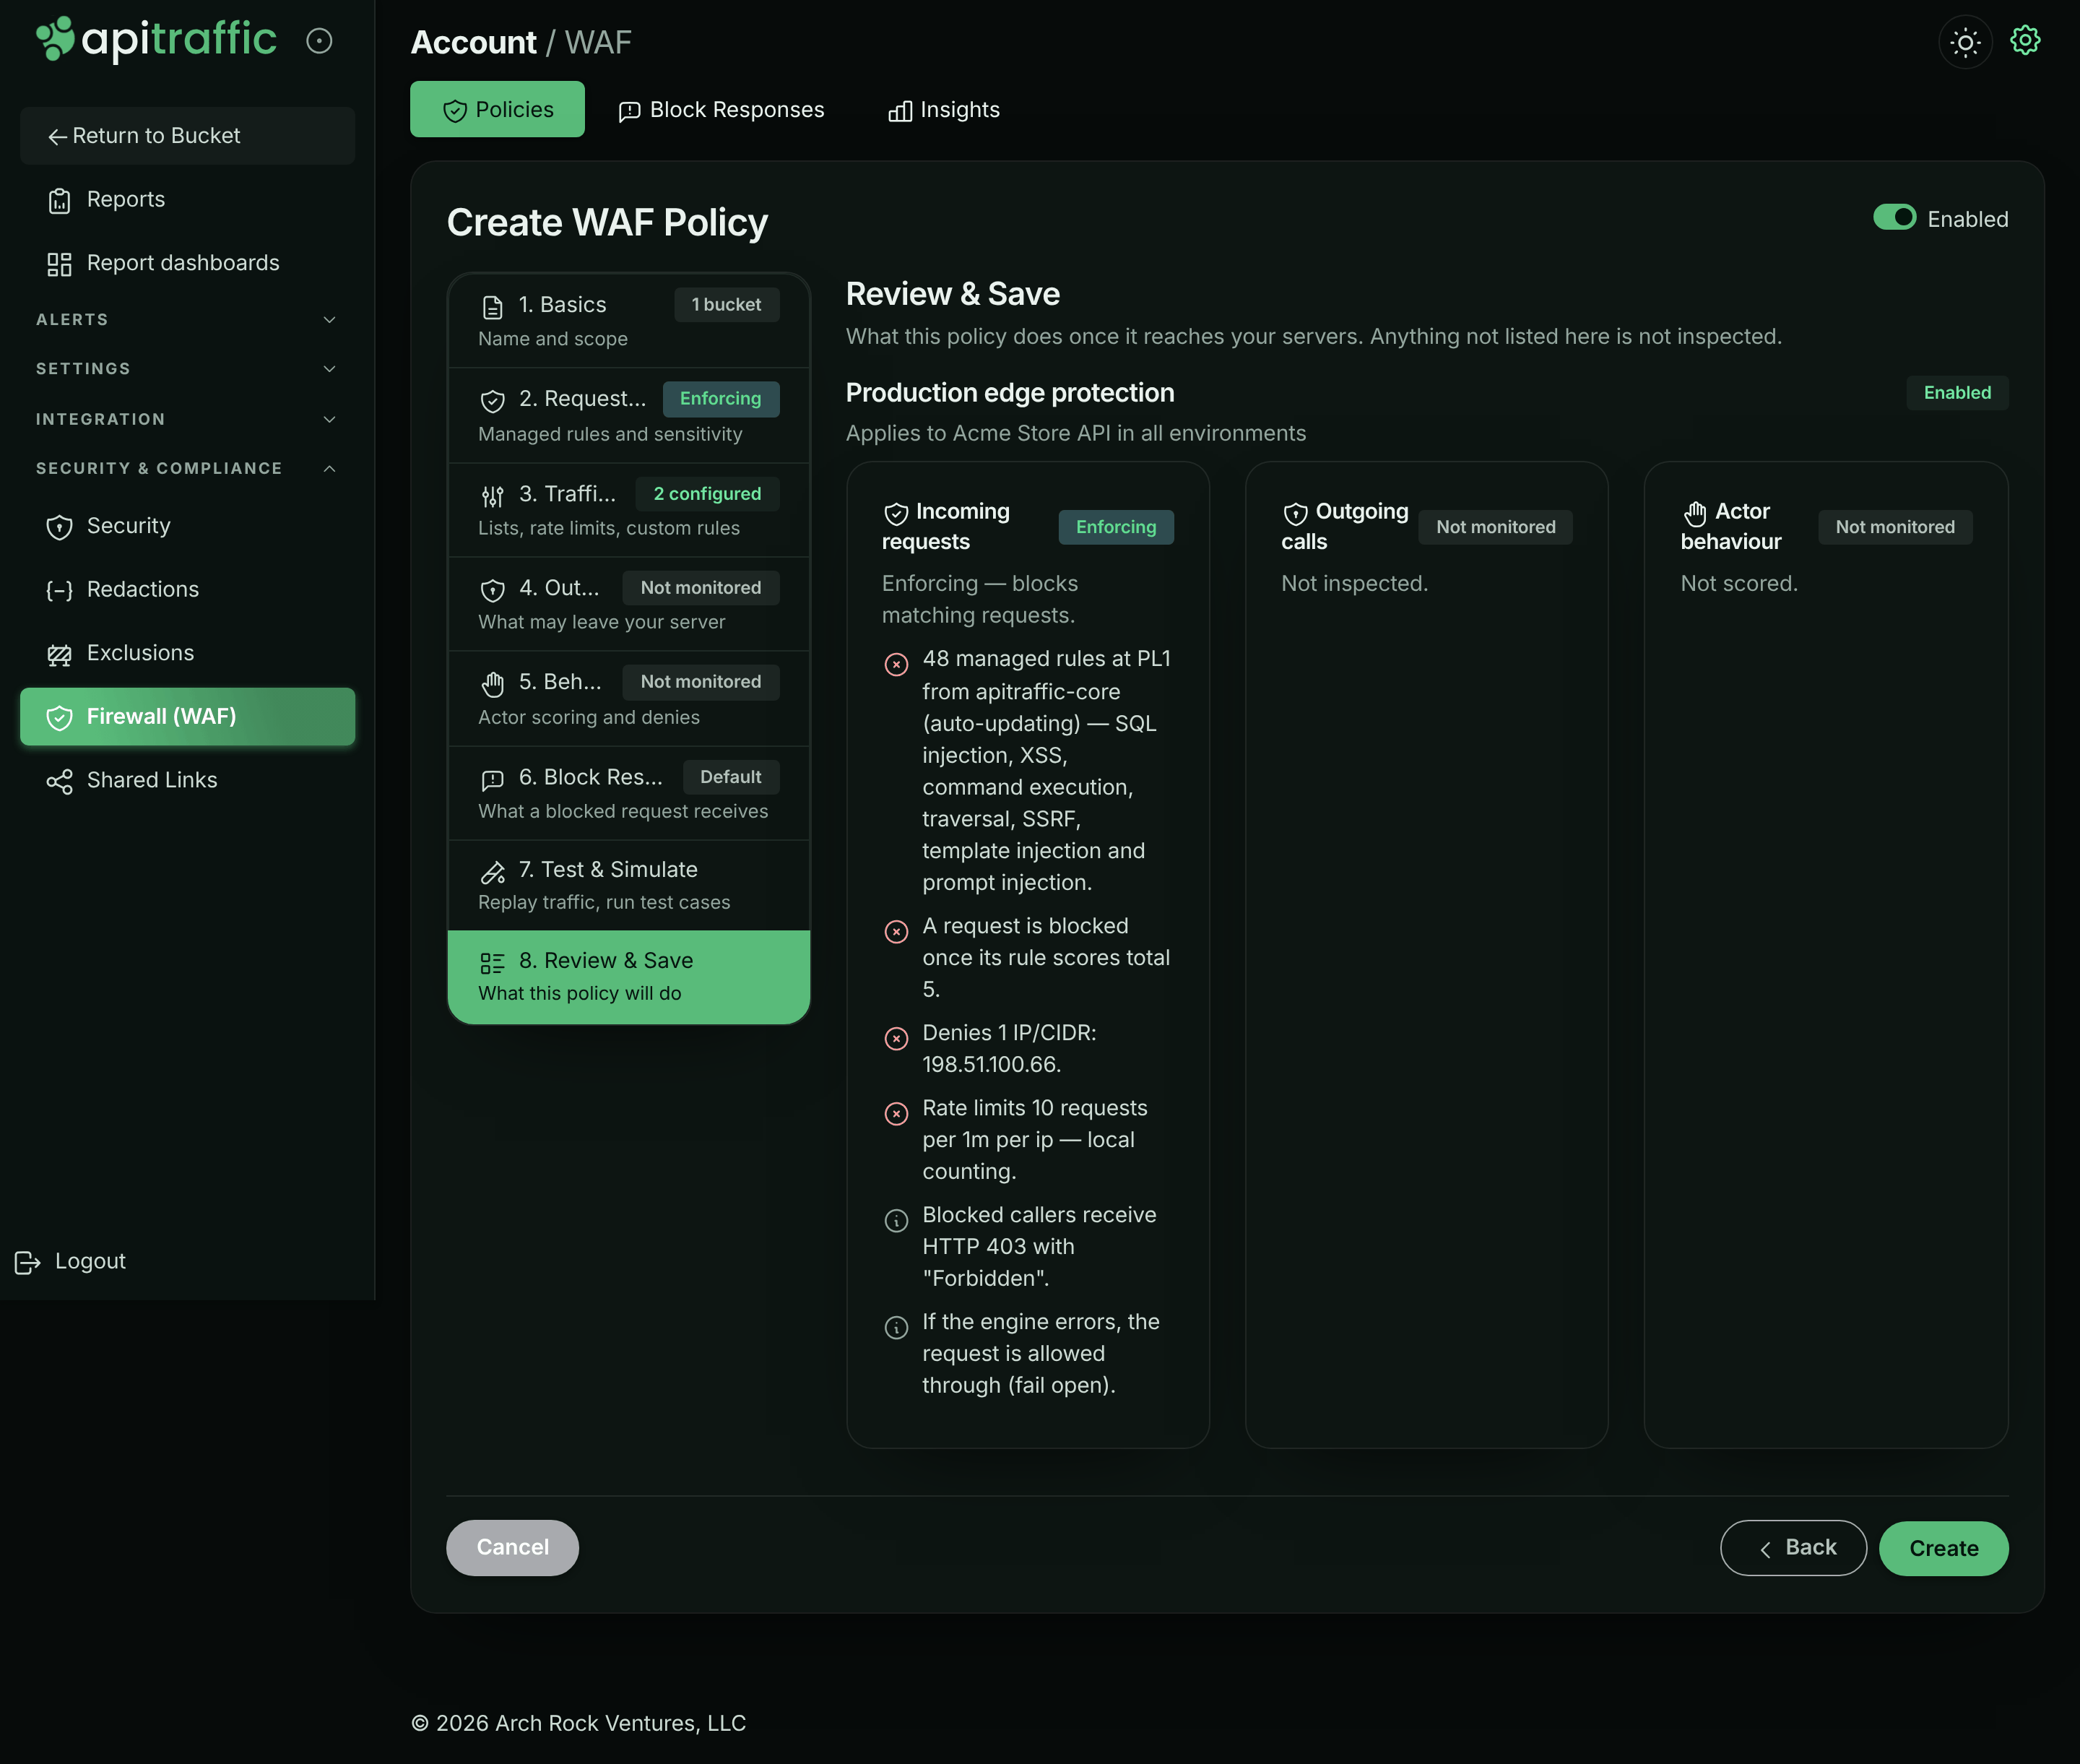The height and width of the screenshot is (1764, 2080).
Task: Collapse SECURITY & COMPLIANCE section
Action: [187, 468]
